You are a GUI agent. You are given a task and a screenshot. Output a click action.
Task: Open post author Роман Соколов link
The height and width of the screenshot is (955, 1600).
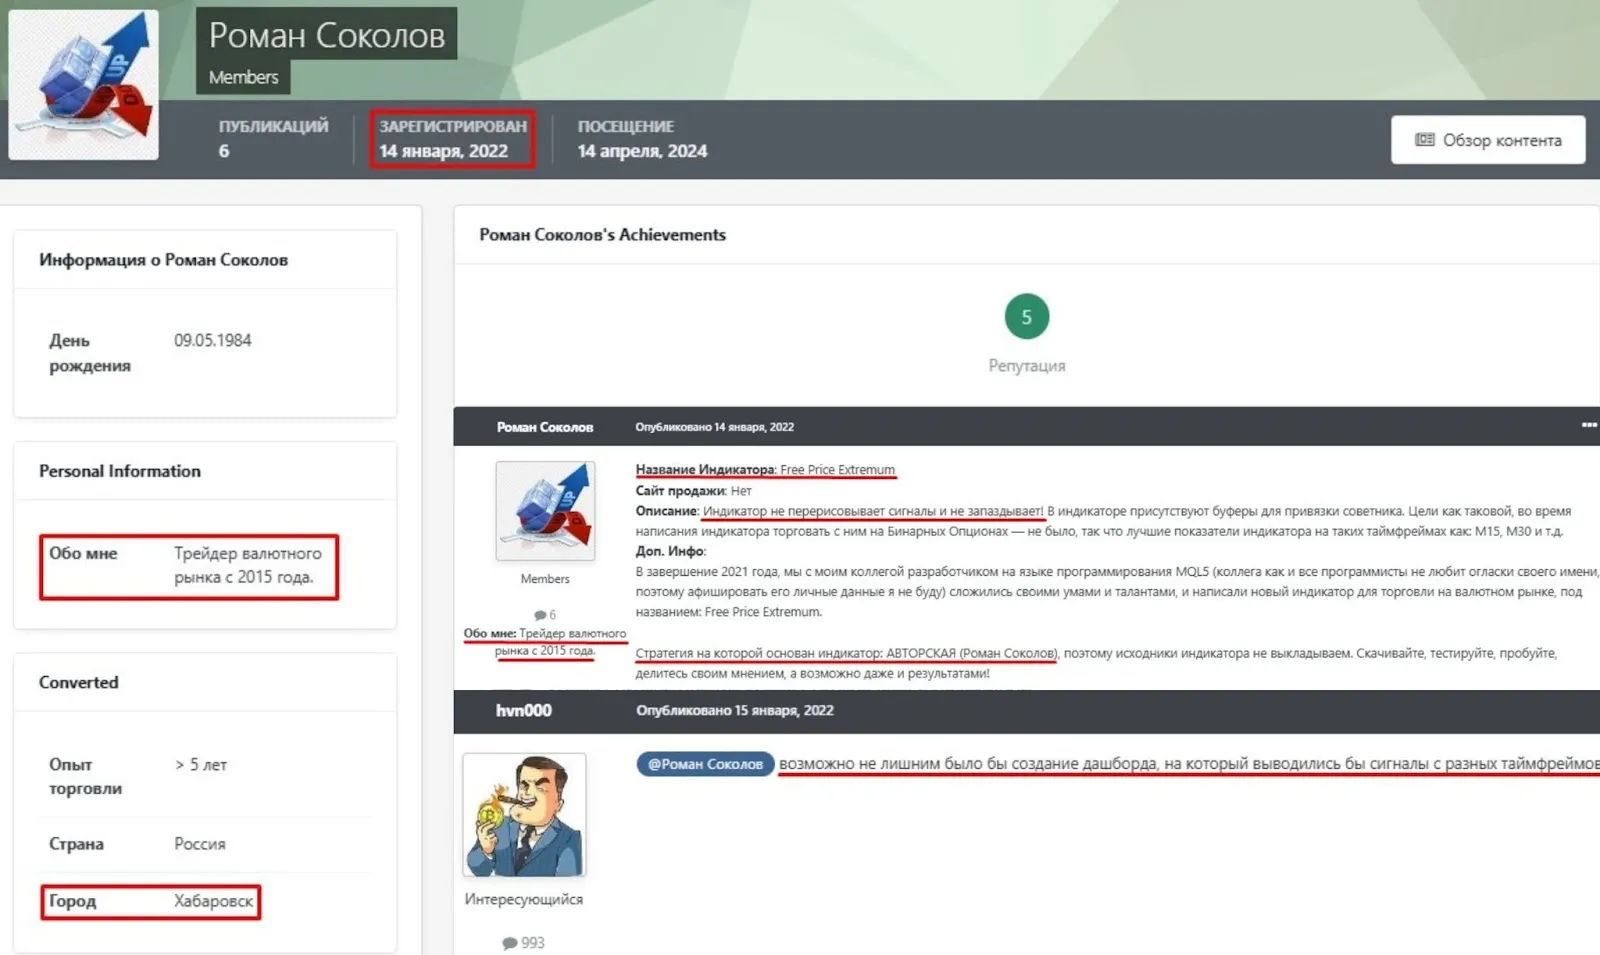545,427
